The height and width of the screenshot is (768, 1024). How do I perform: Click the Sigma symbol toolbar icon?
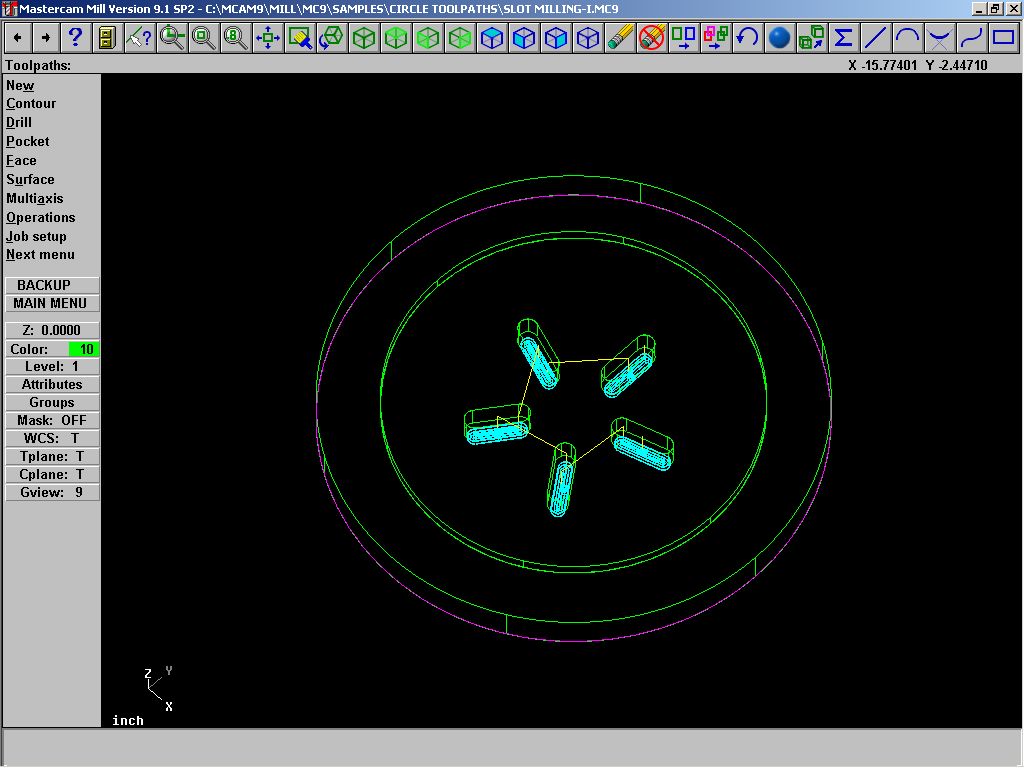[844, 38]
